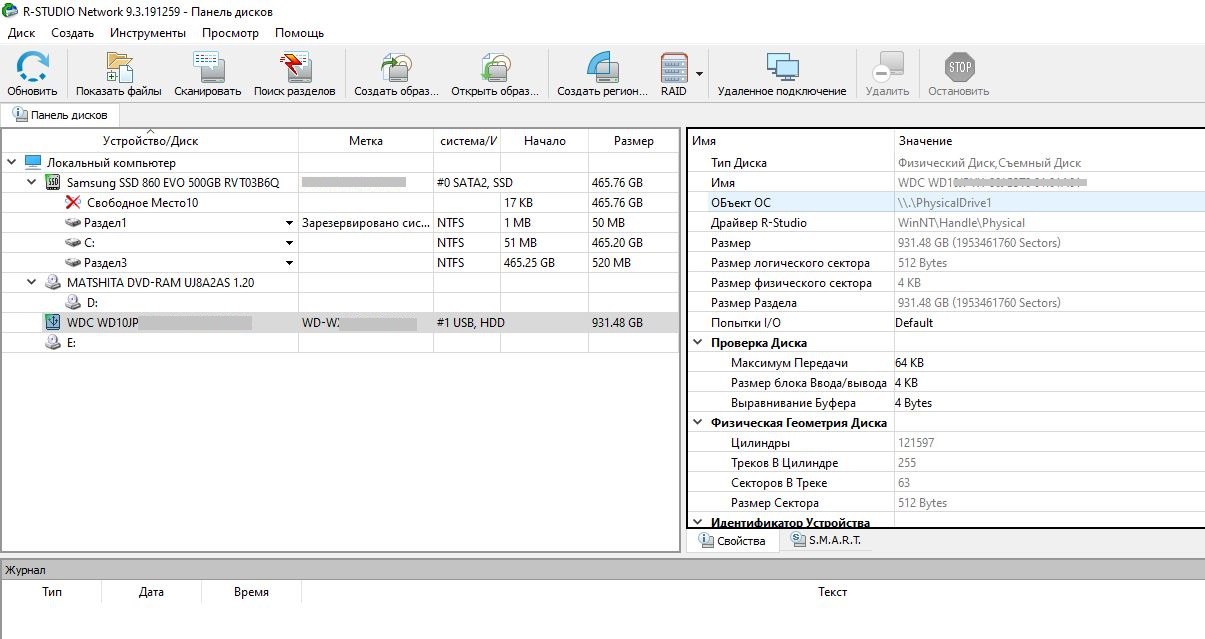1205x639 pixels.
Task: Click the E: drive icon
Action: (53, 342)
